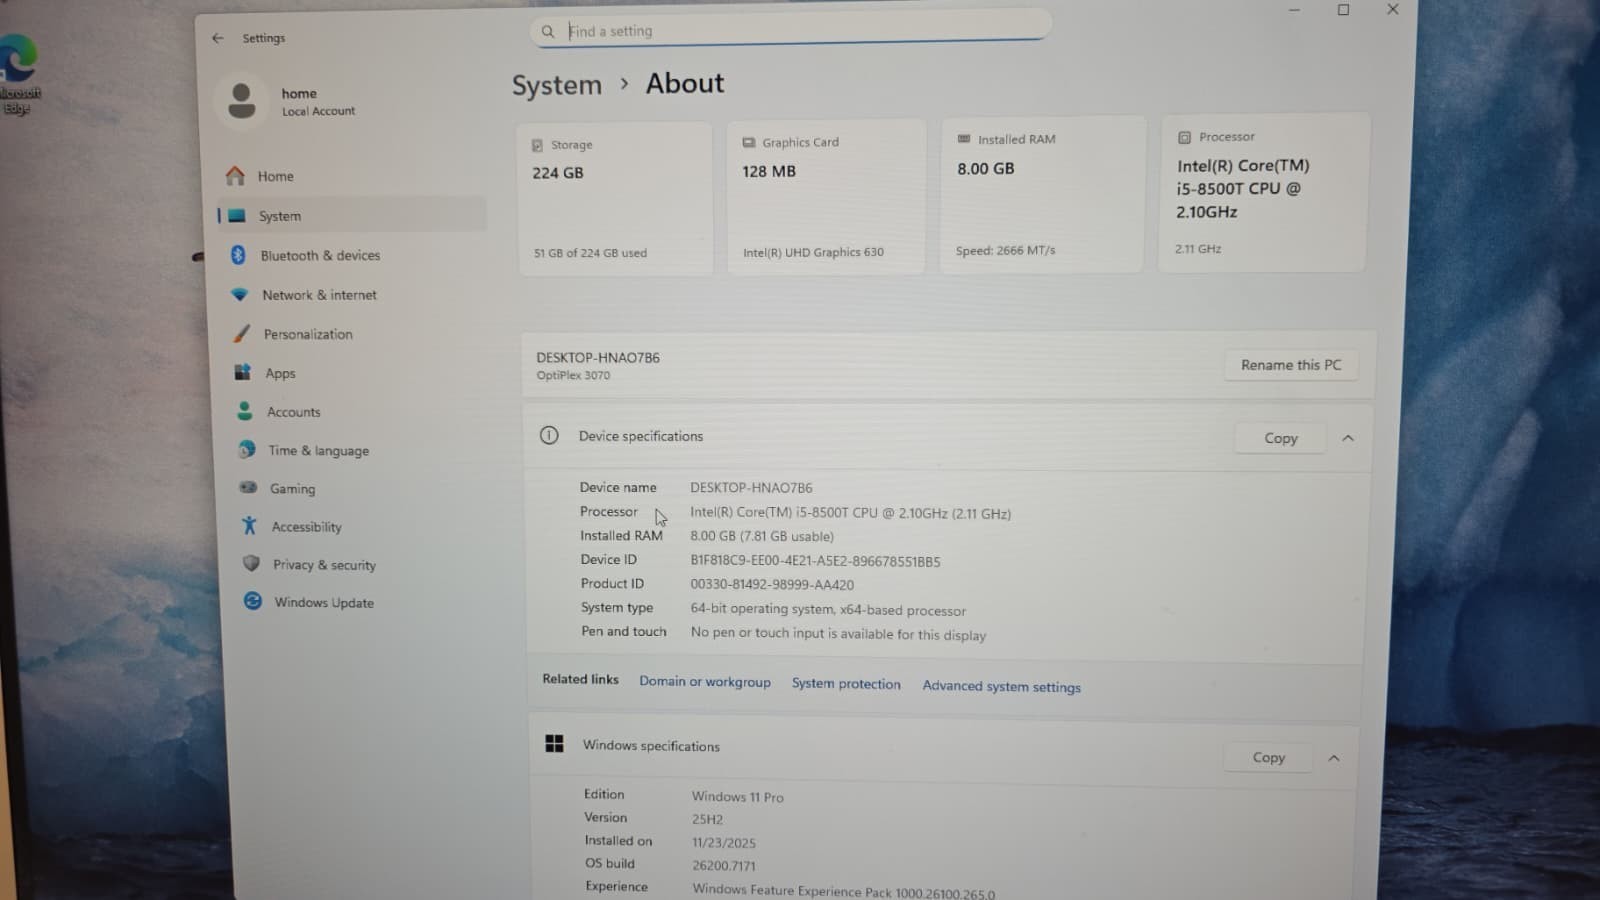Select System in the sidebar
This screenshot has height=900, width=1600.
(350, 215)
